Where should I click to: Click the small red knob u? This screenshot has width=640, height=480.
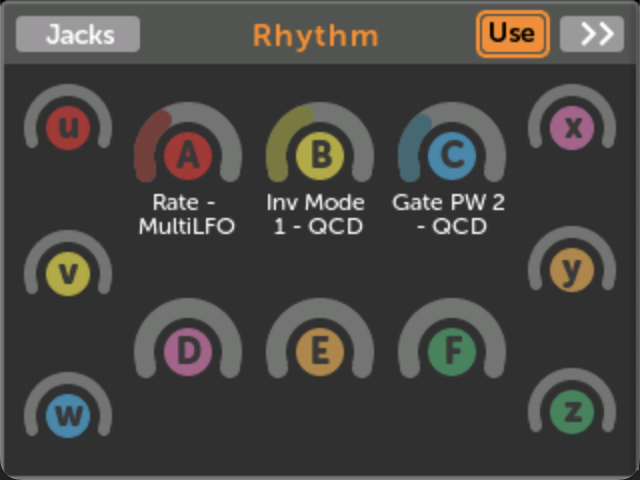(x=68, y=128)
